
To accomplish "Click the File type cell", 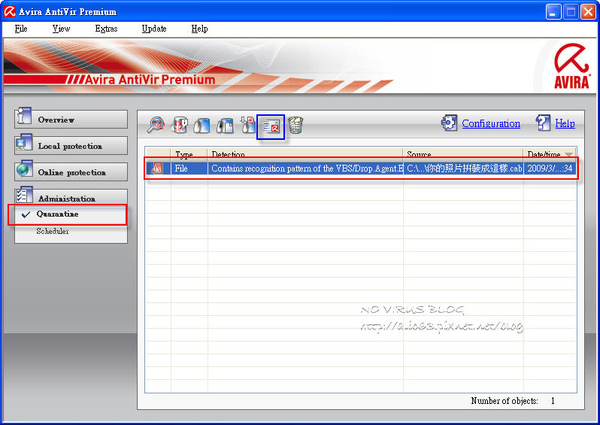I will 189,169.
